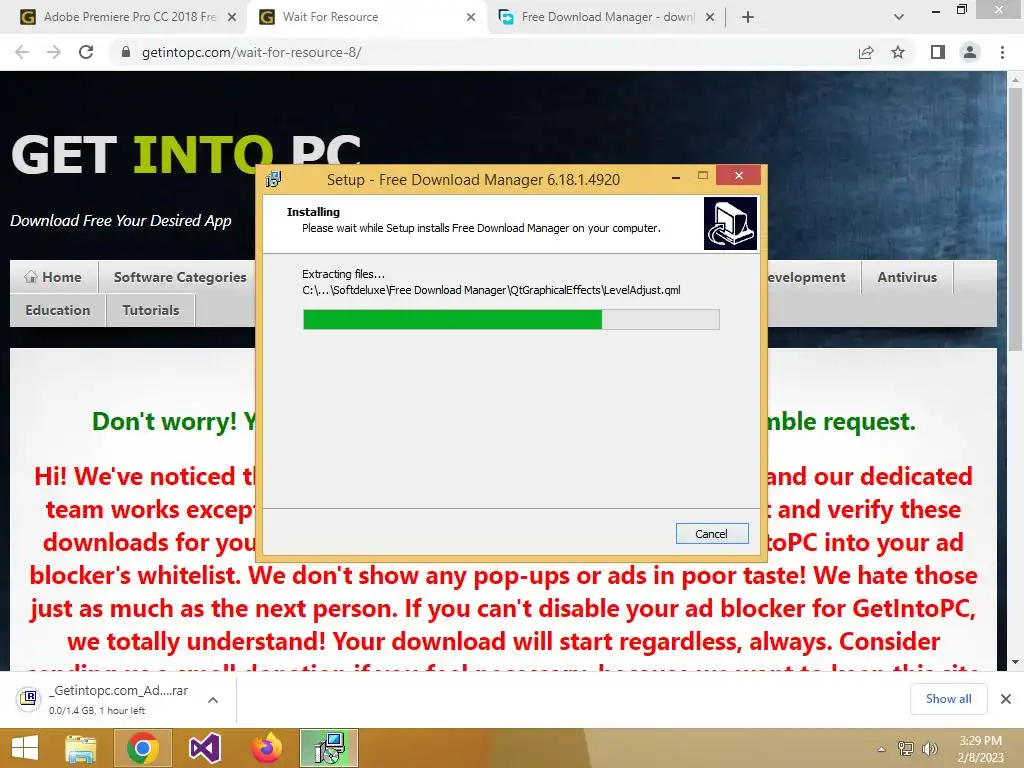Bookmark this page with star icon
Screen dimensions: 1024x768
tap(898, 52)
